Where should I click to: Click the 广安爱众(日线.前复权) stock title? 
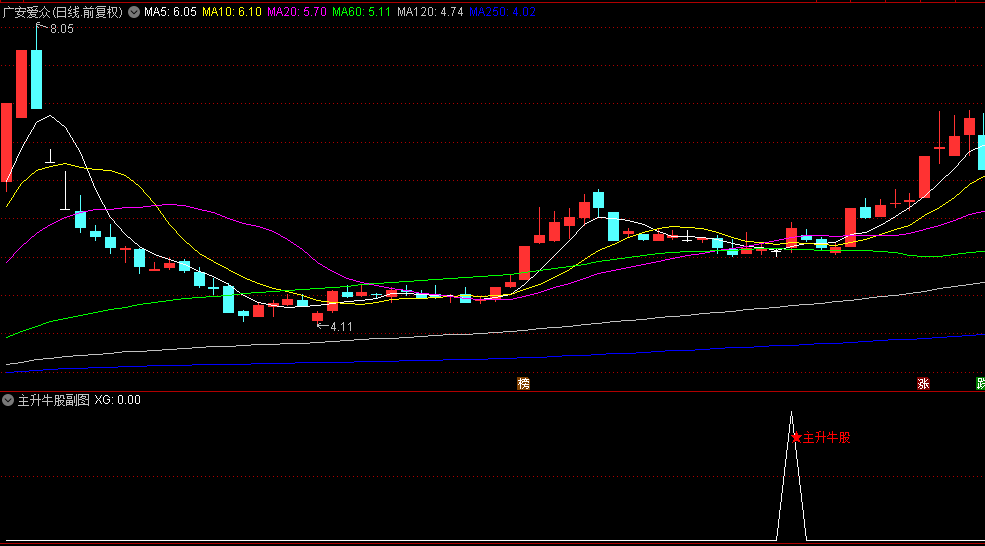pos(63,12)
